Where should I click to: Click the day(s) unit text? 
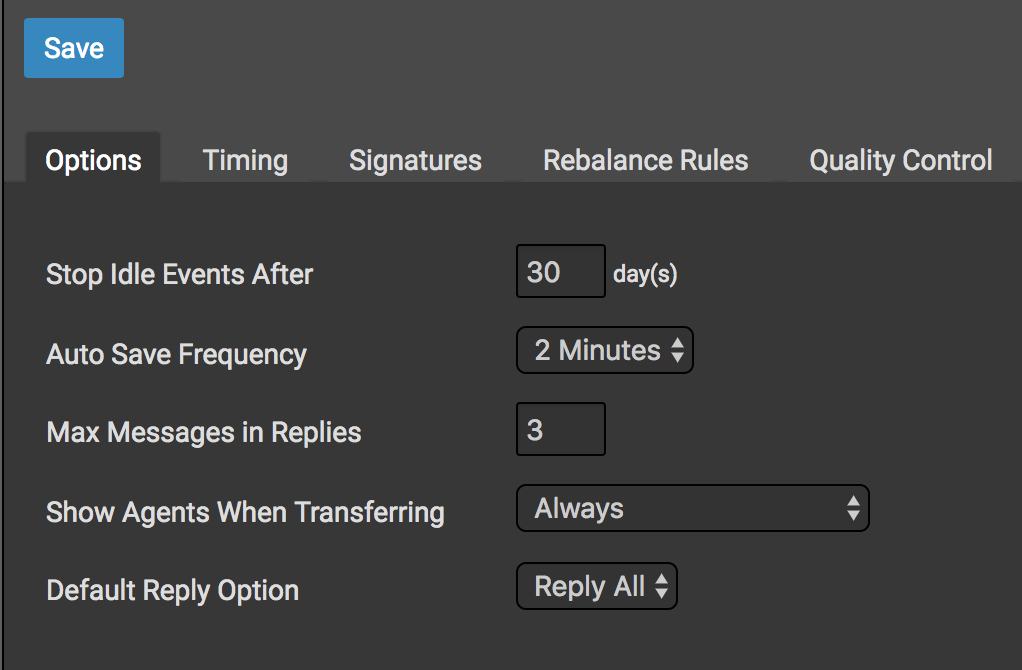(645, 274)
